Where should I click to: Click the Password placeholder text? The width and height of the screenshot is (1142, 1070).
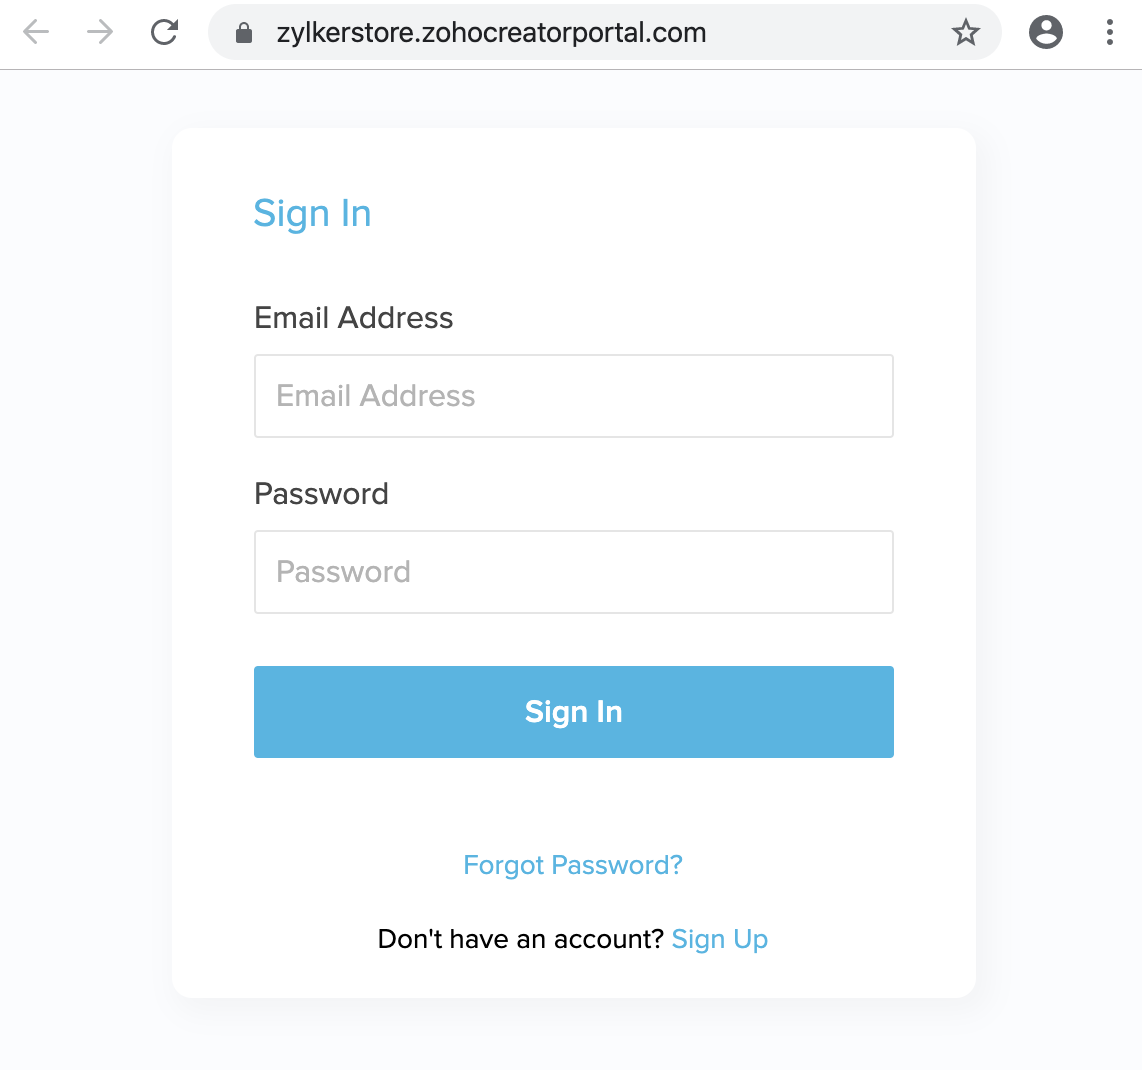click(x=343, y=571)
